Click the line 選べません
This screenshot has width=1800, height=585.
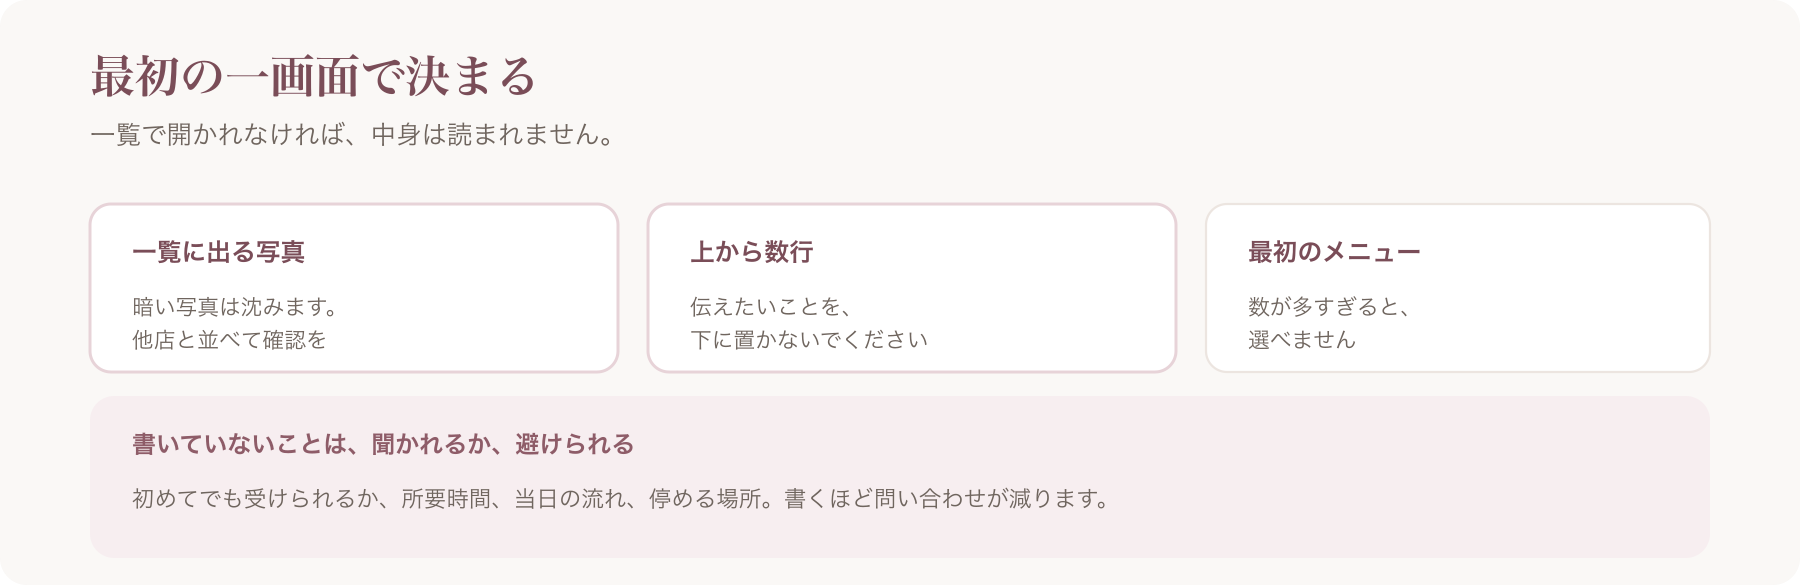tap(1302, 340)
